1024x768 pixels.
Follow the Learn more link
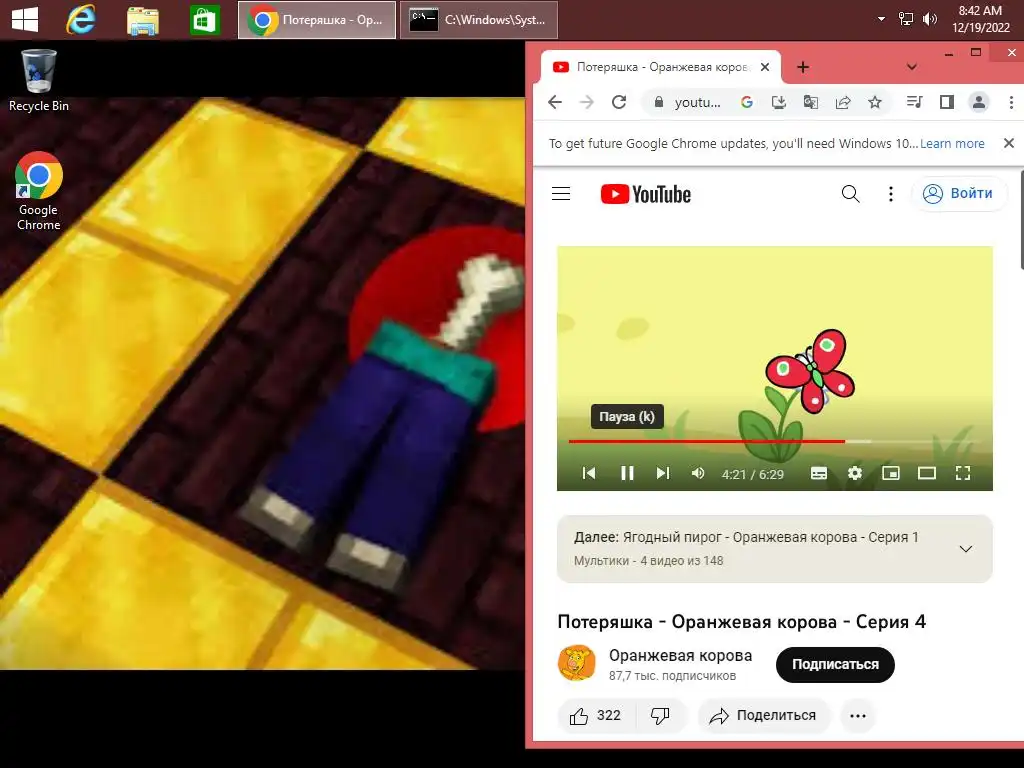952,144
